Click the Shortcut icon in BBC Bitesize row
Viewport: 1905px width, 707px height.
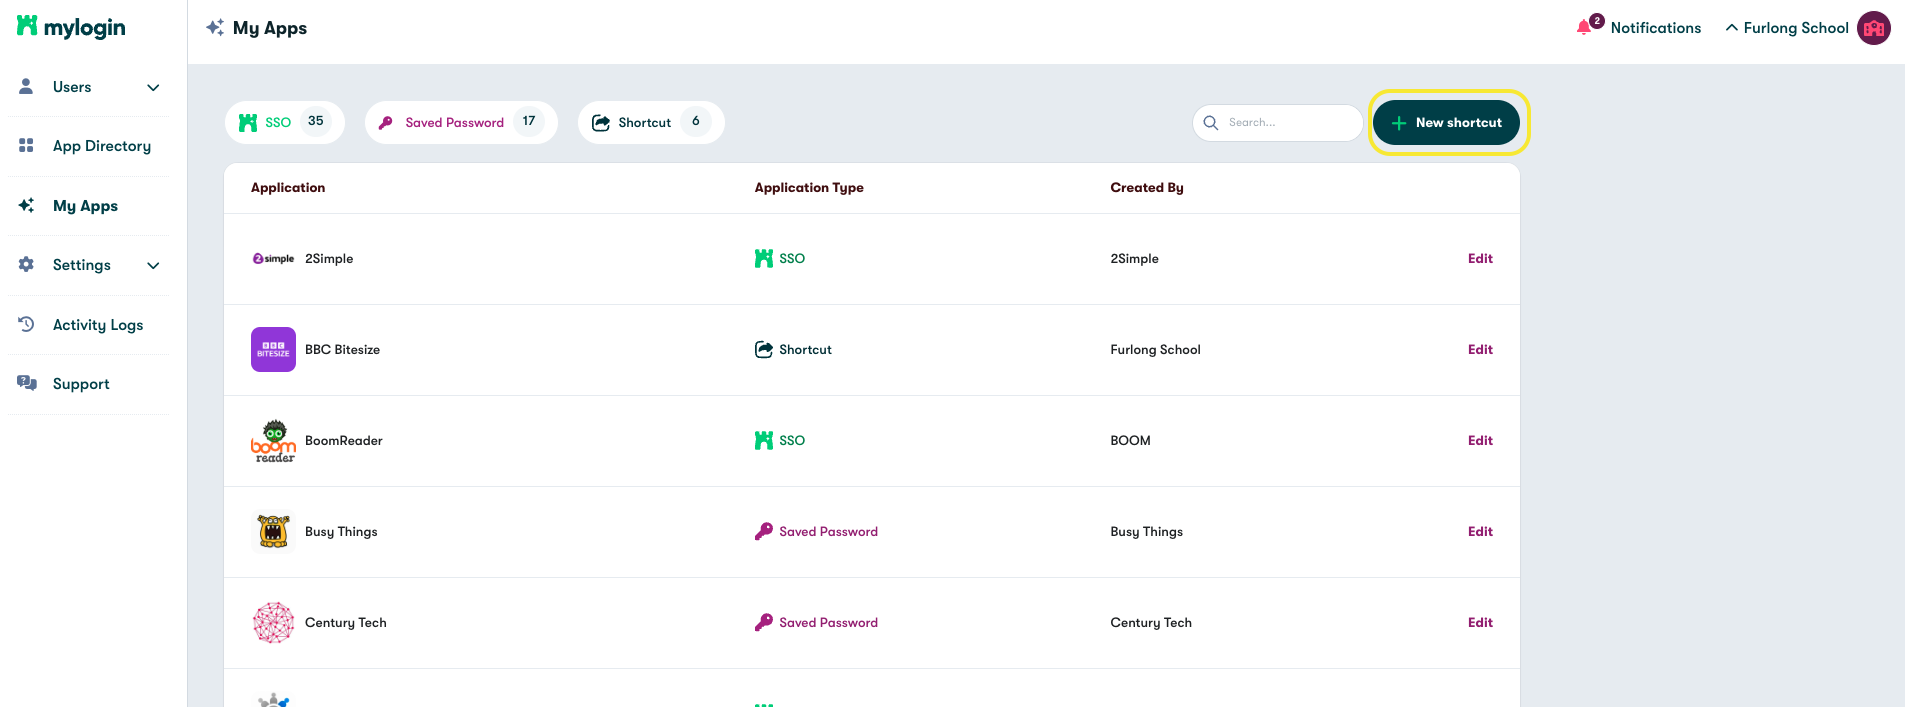pyautogui.click(x=764, y=349)
